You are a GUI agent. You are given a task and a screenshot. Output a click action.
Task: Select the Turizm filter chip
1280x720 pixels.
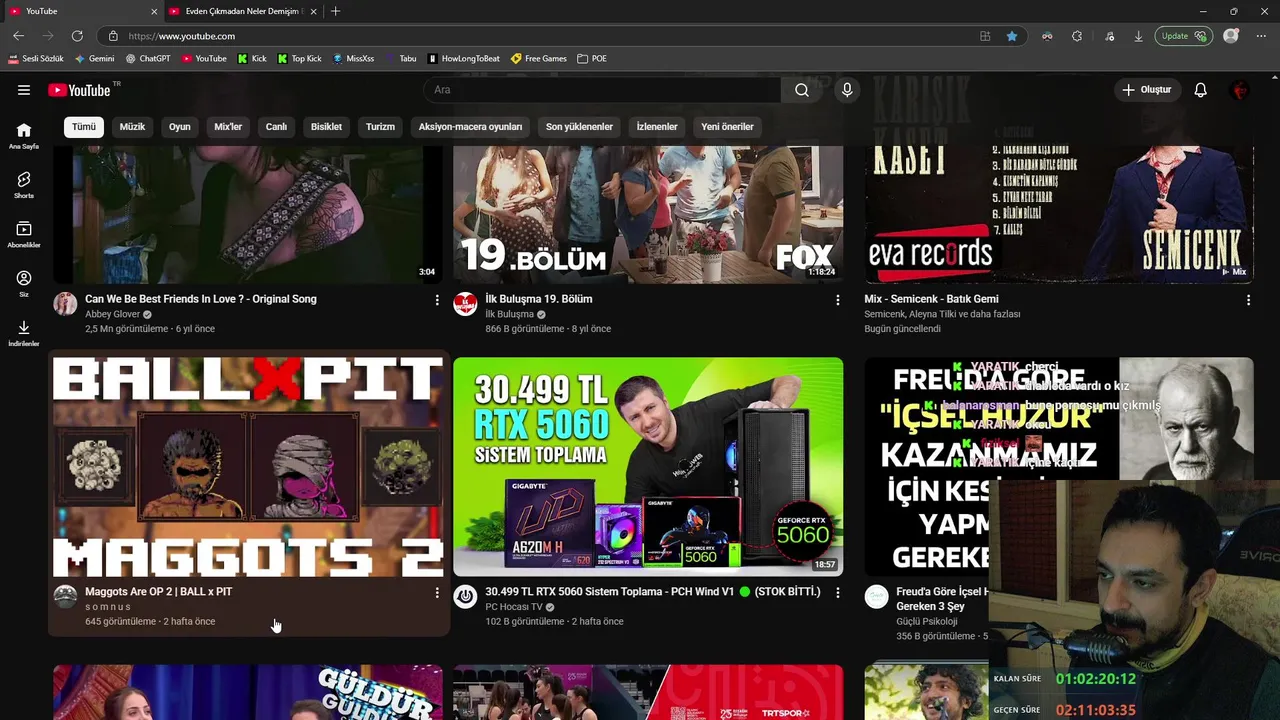pos(380,127)
